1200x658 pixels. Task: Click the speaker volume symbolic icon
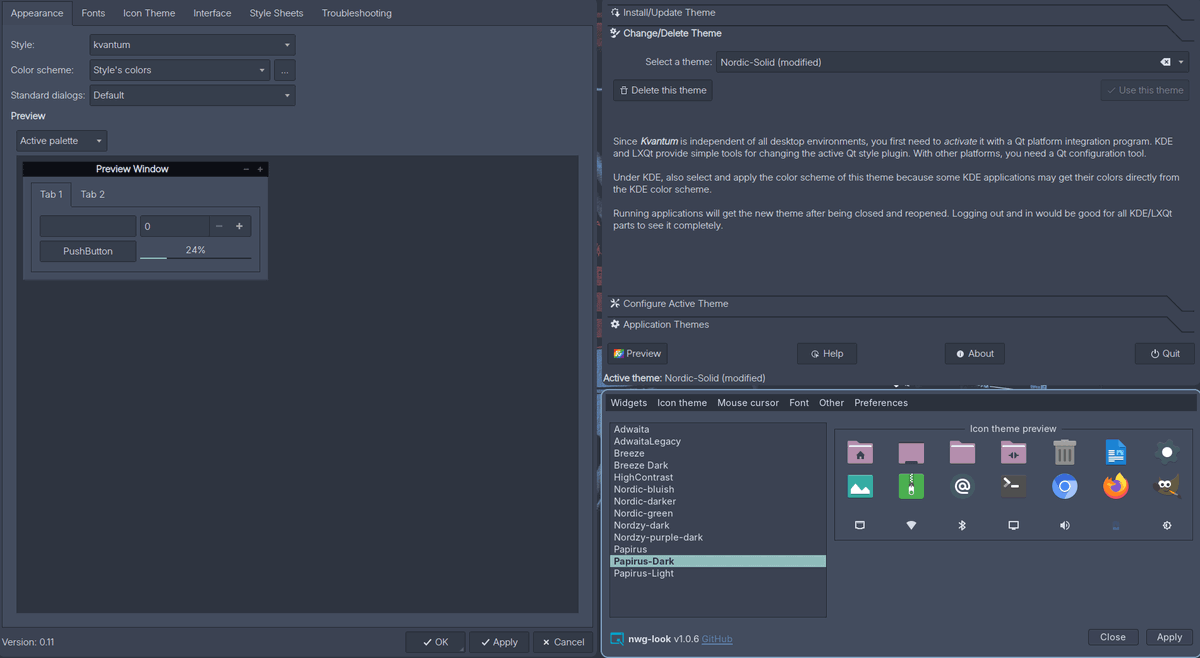tap(1064, 525)
